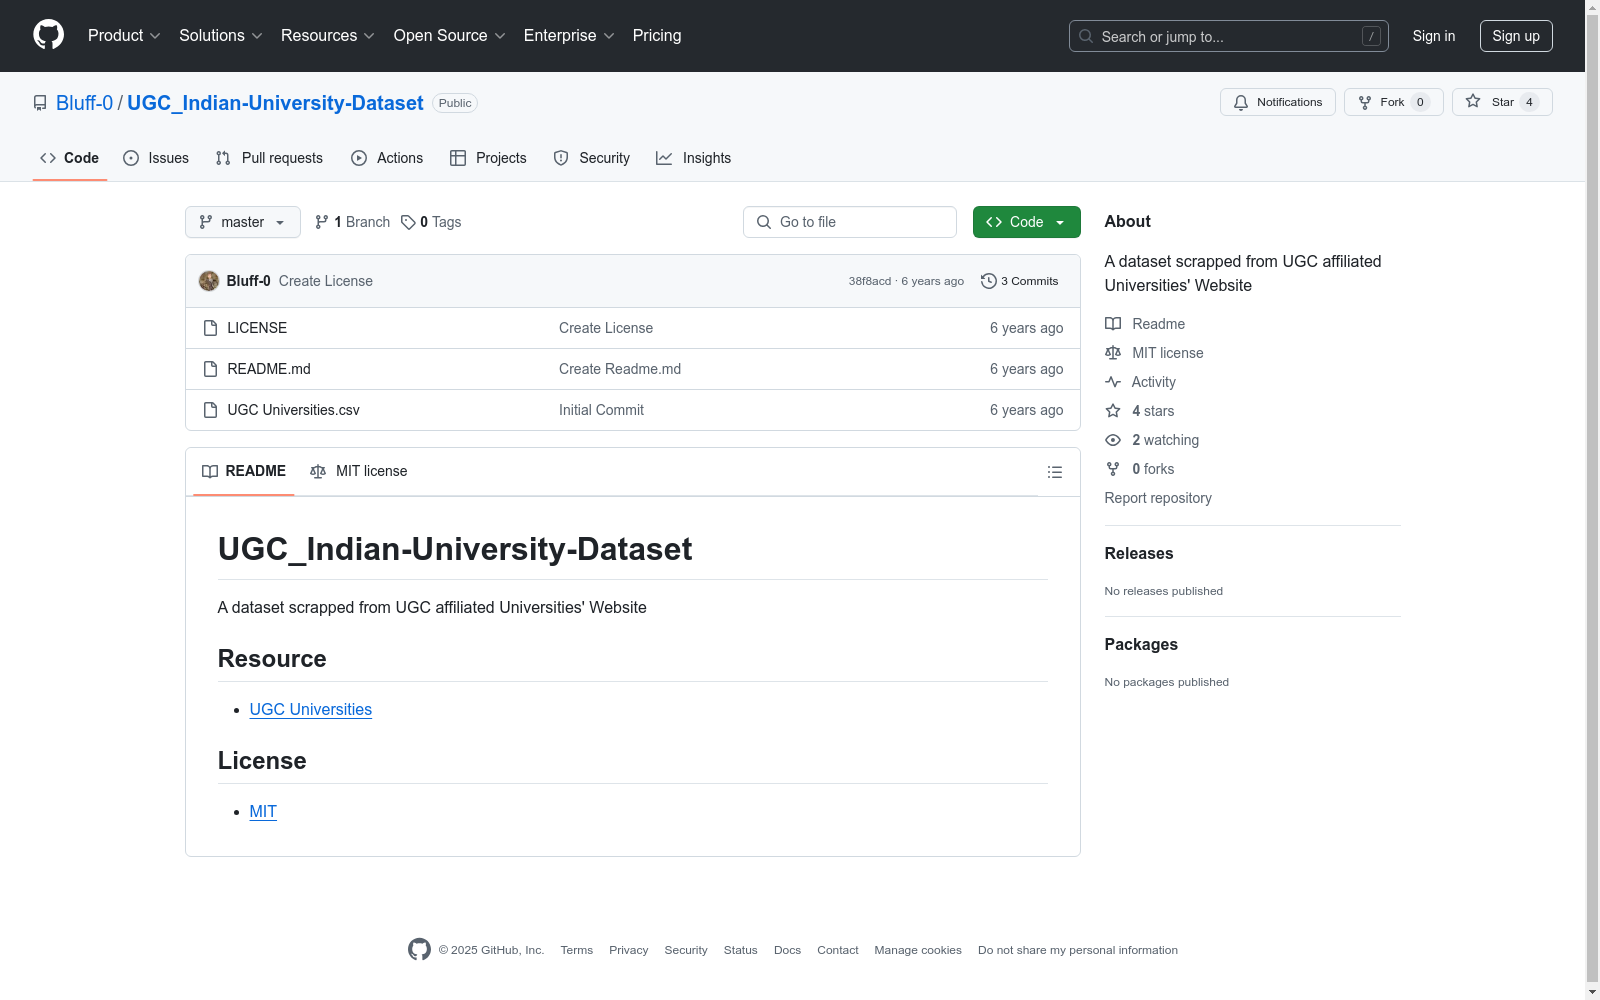
Task: Open the Pricing page
Action: pos(657,36)
